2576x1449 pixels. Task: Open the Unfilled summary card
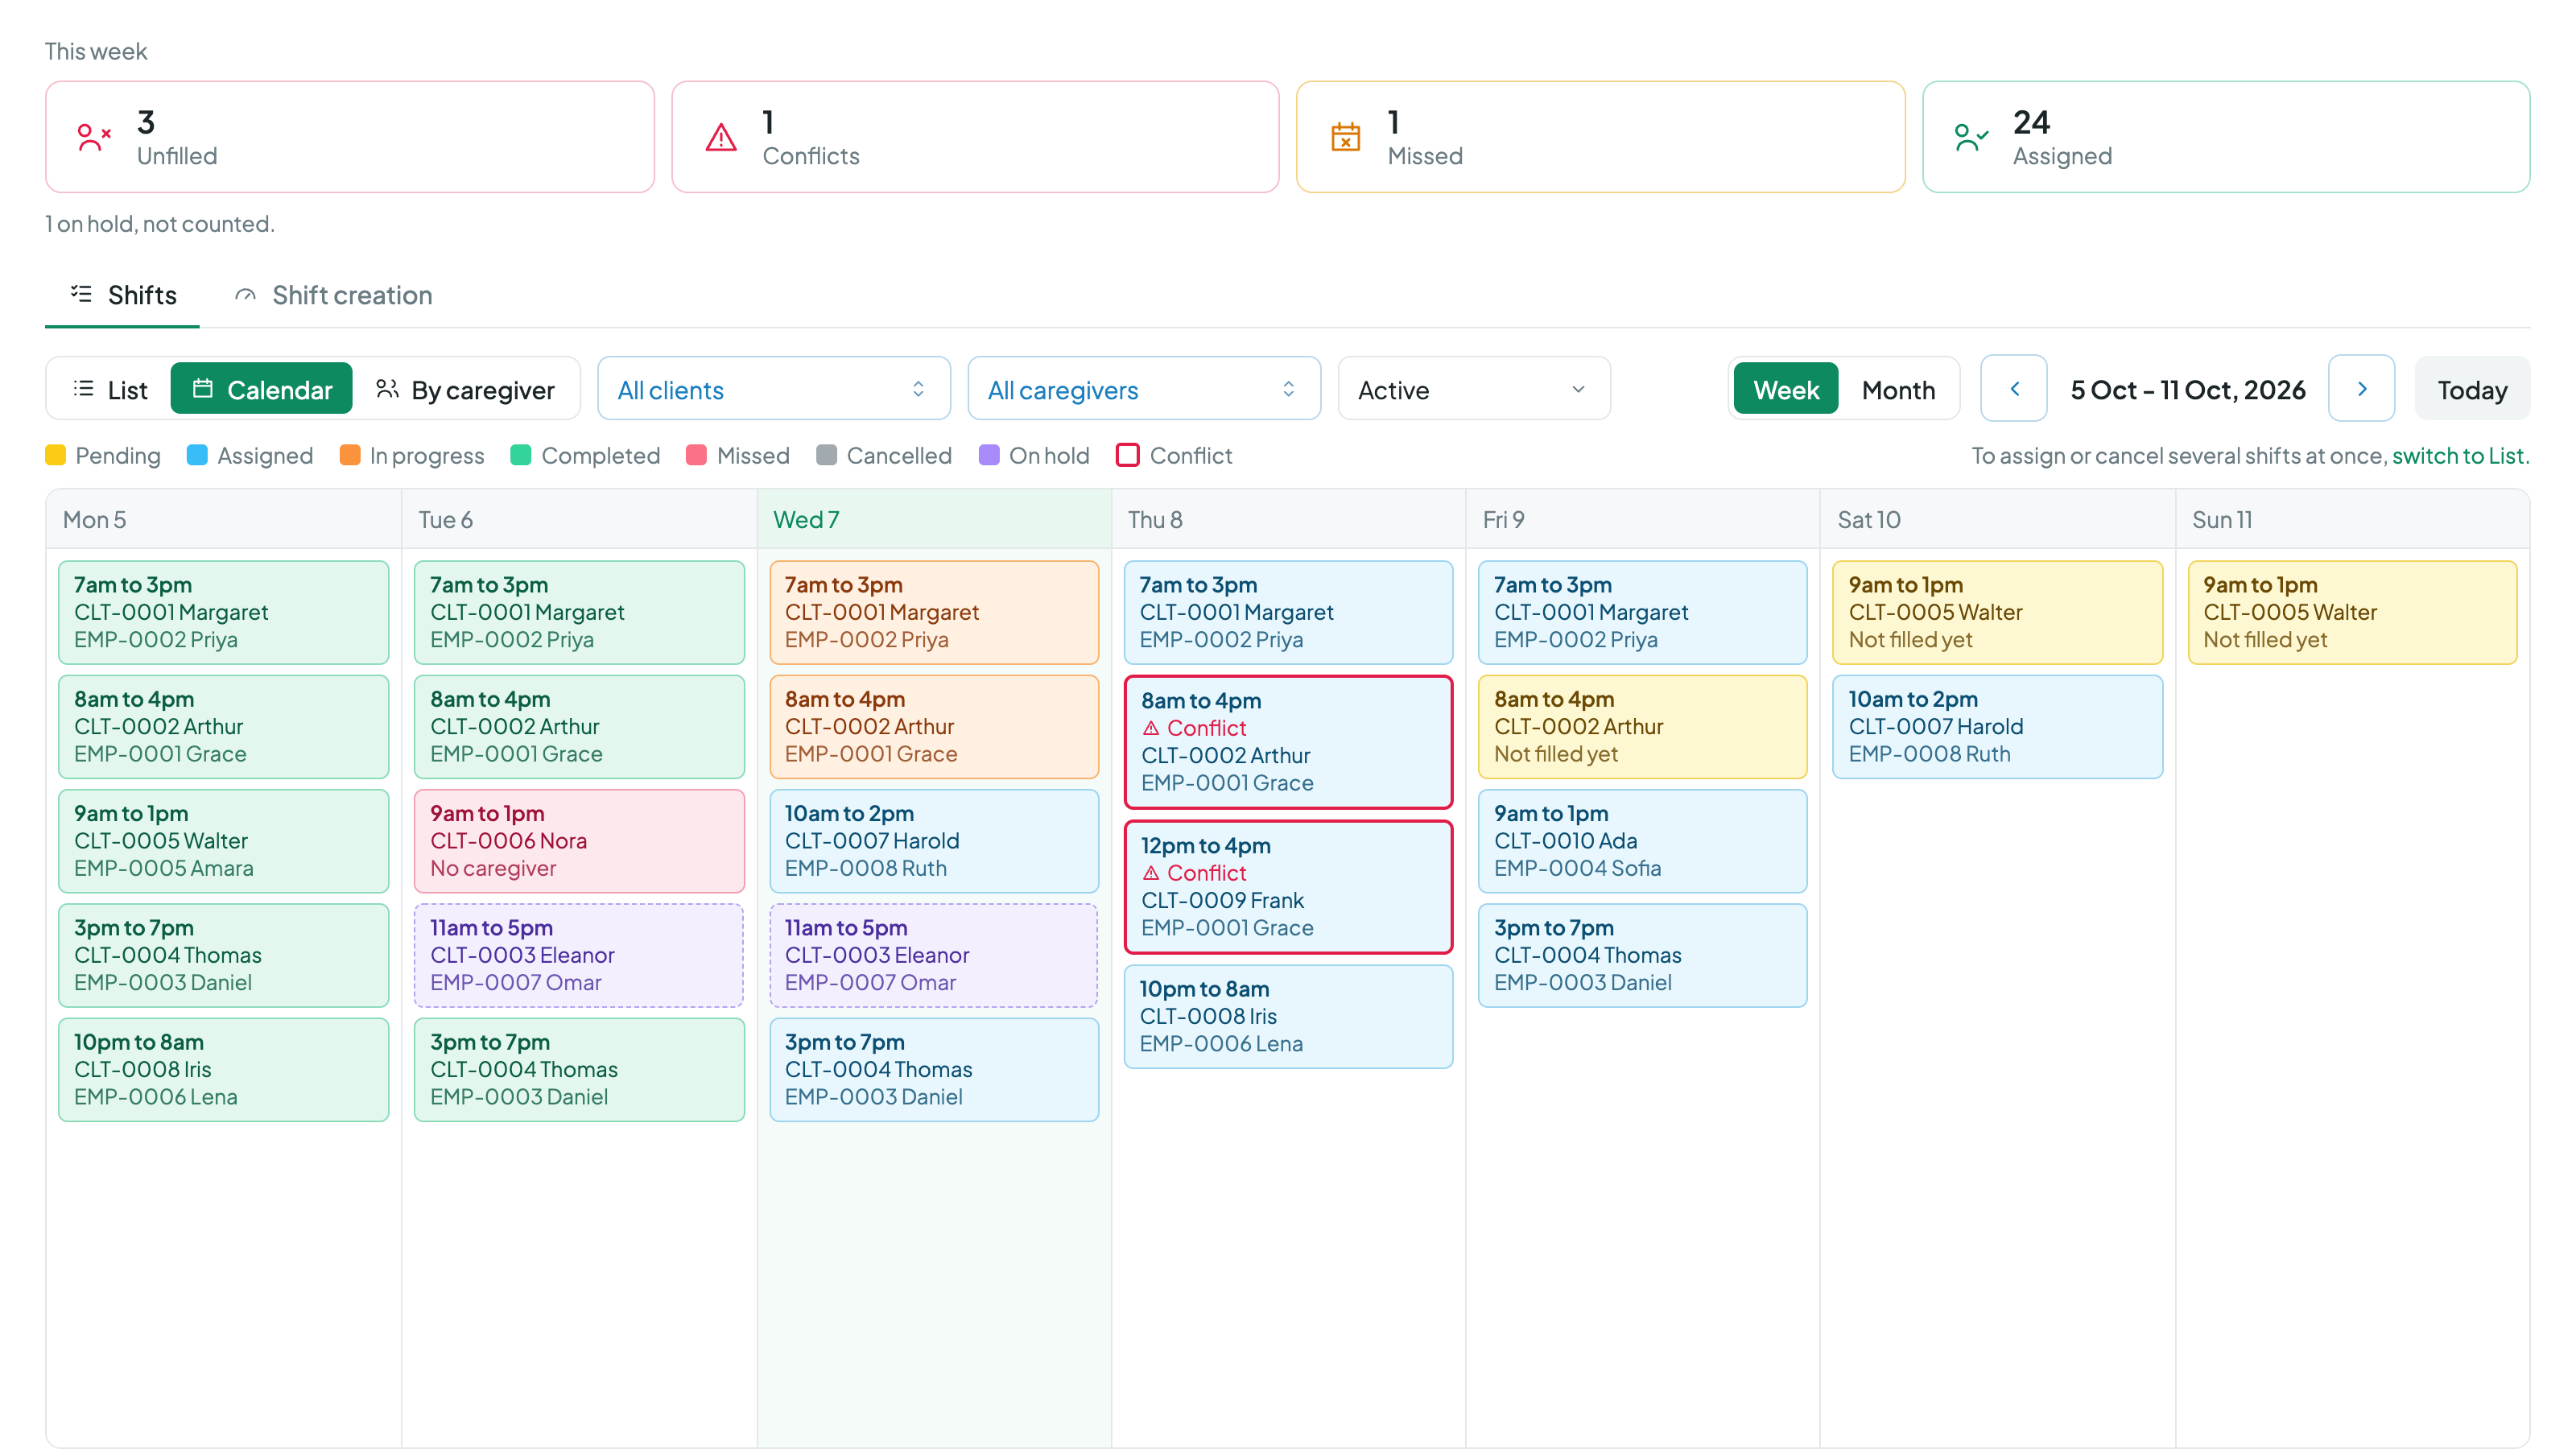coord(349,137)
